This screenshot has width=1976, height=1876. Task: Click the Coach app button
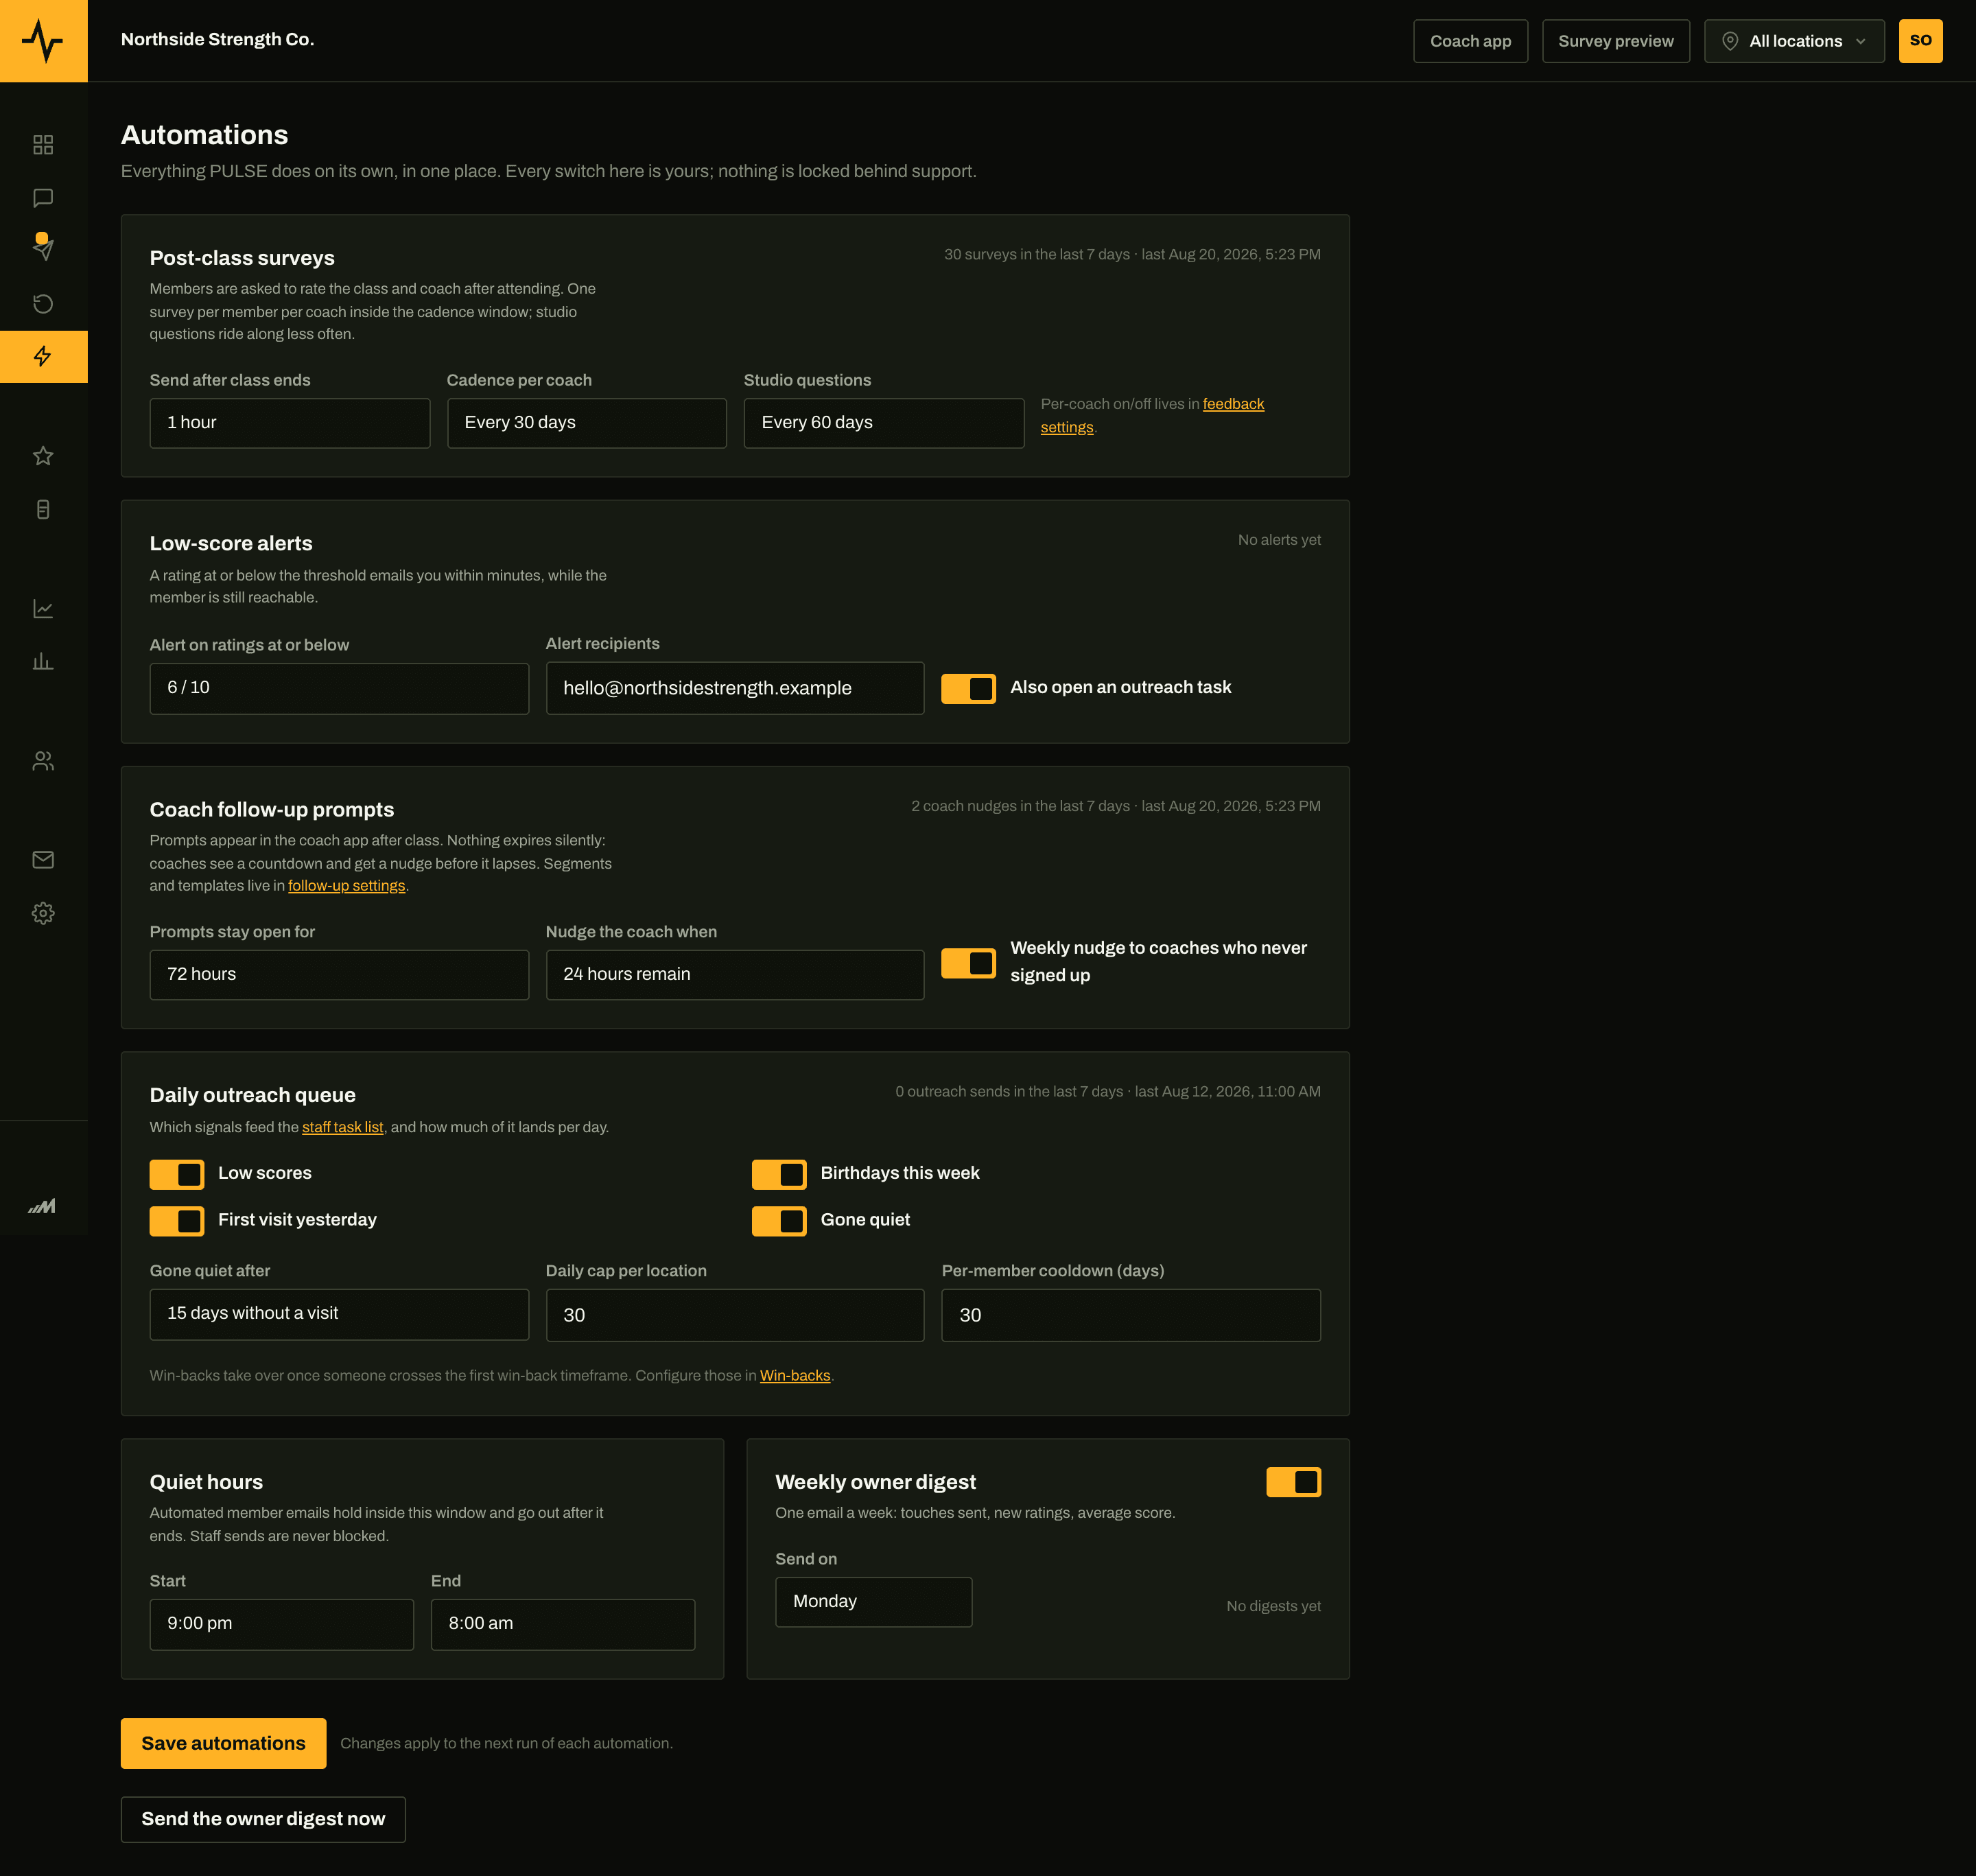coord(1470,41)
